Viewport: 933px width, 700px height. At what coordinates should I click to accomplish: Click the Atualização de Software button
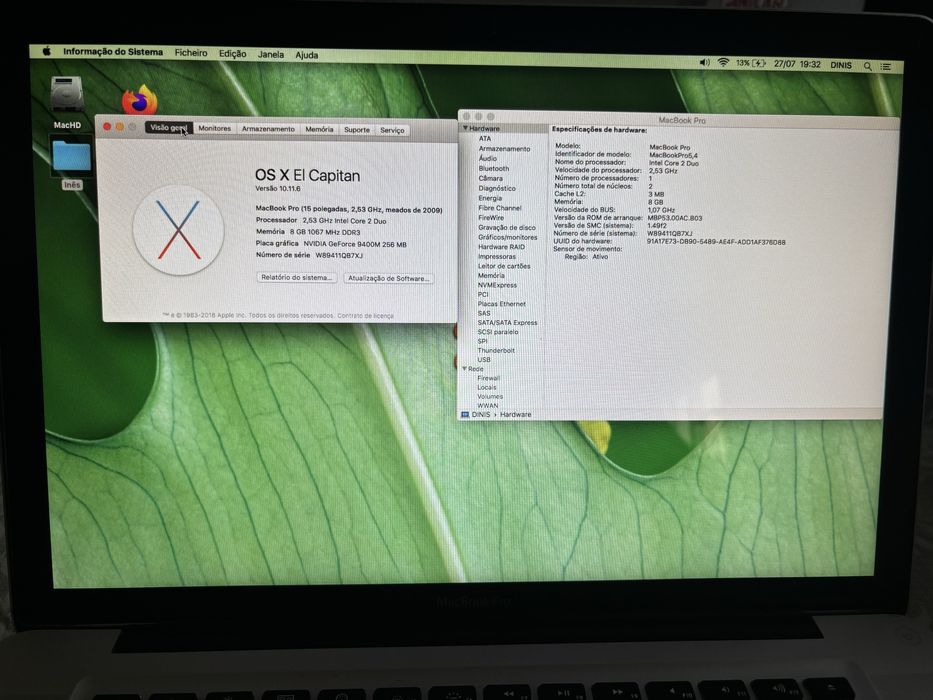point(389,278)
